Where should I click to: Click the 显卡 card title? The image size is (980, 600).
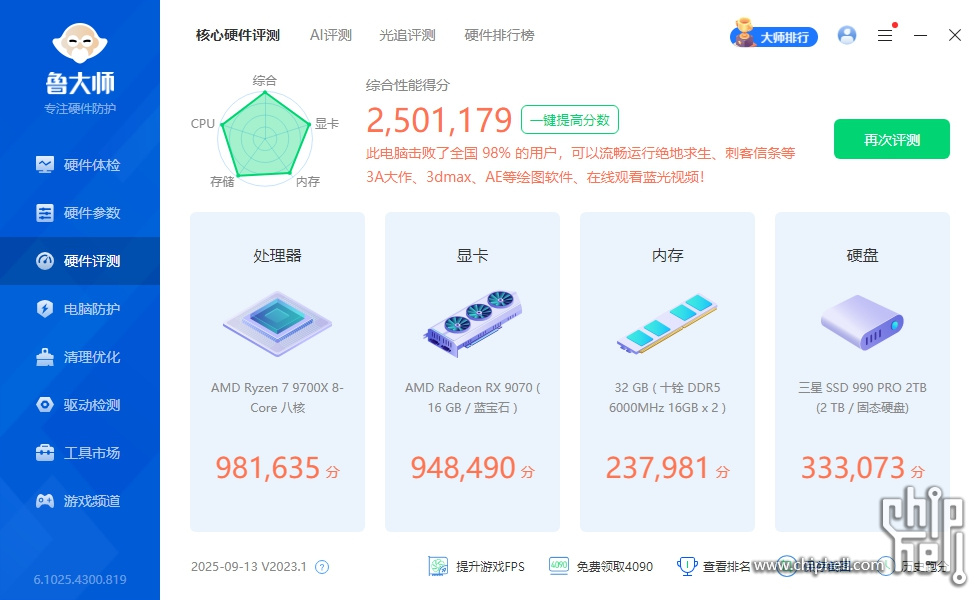(472, 256)
